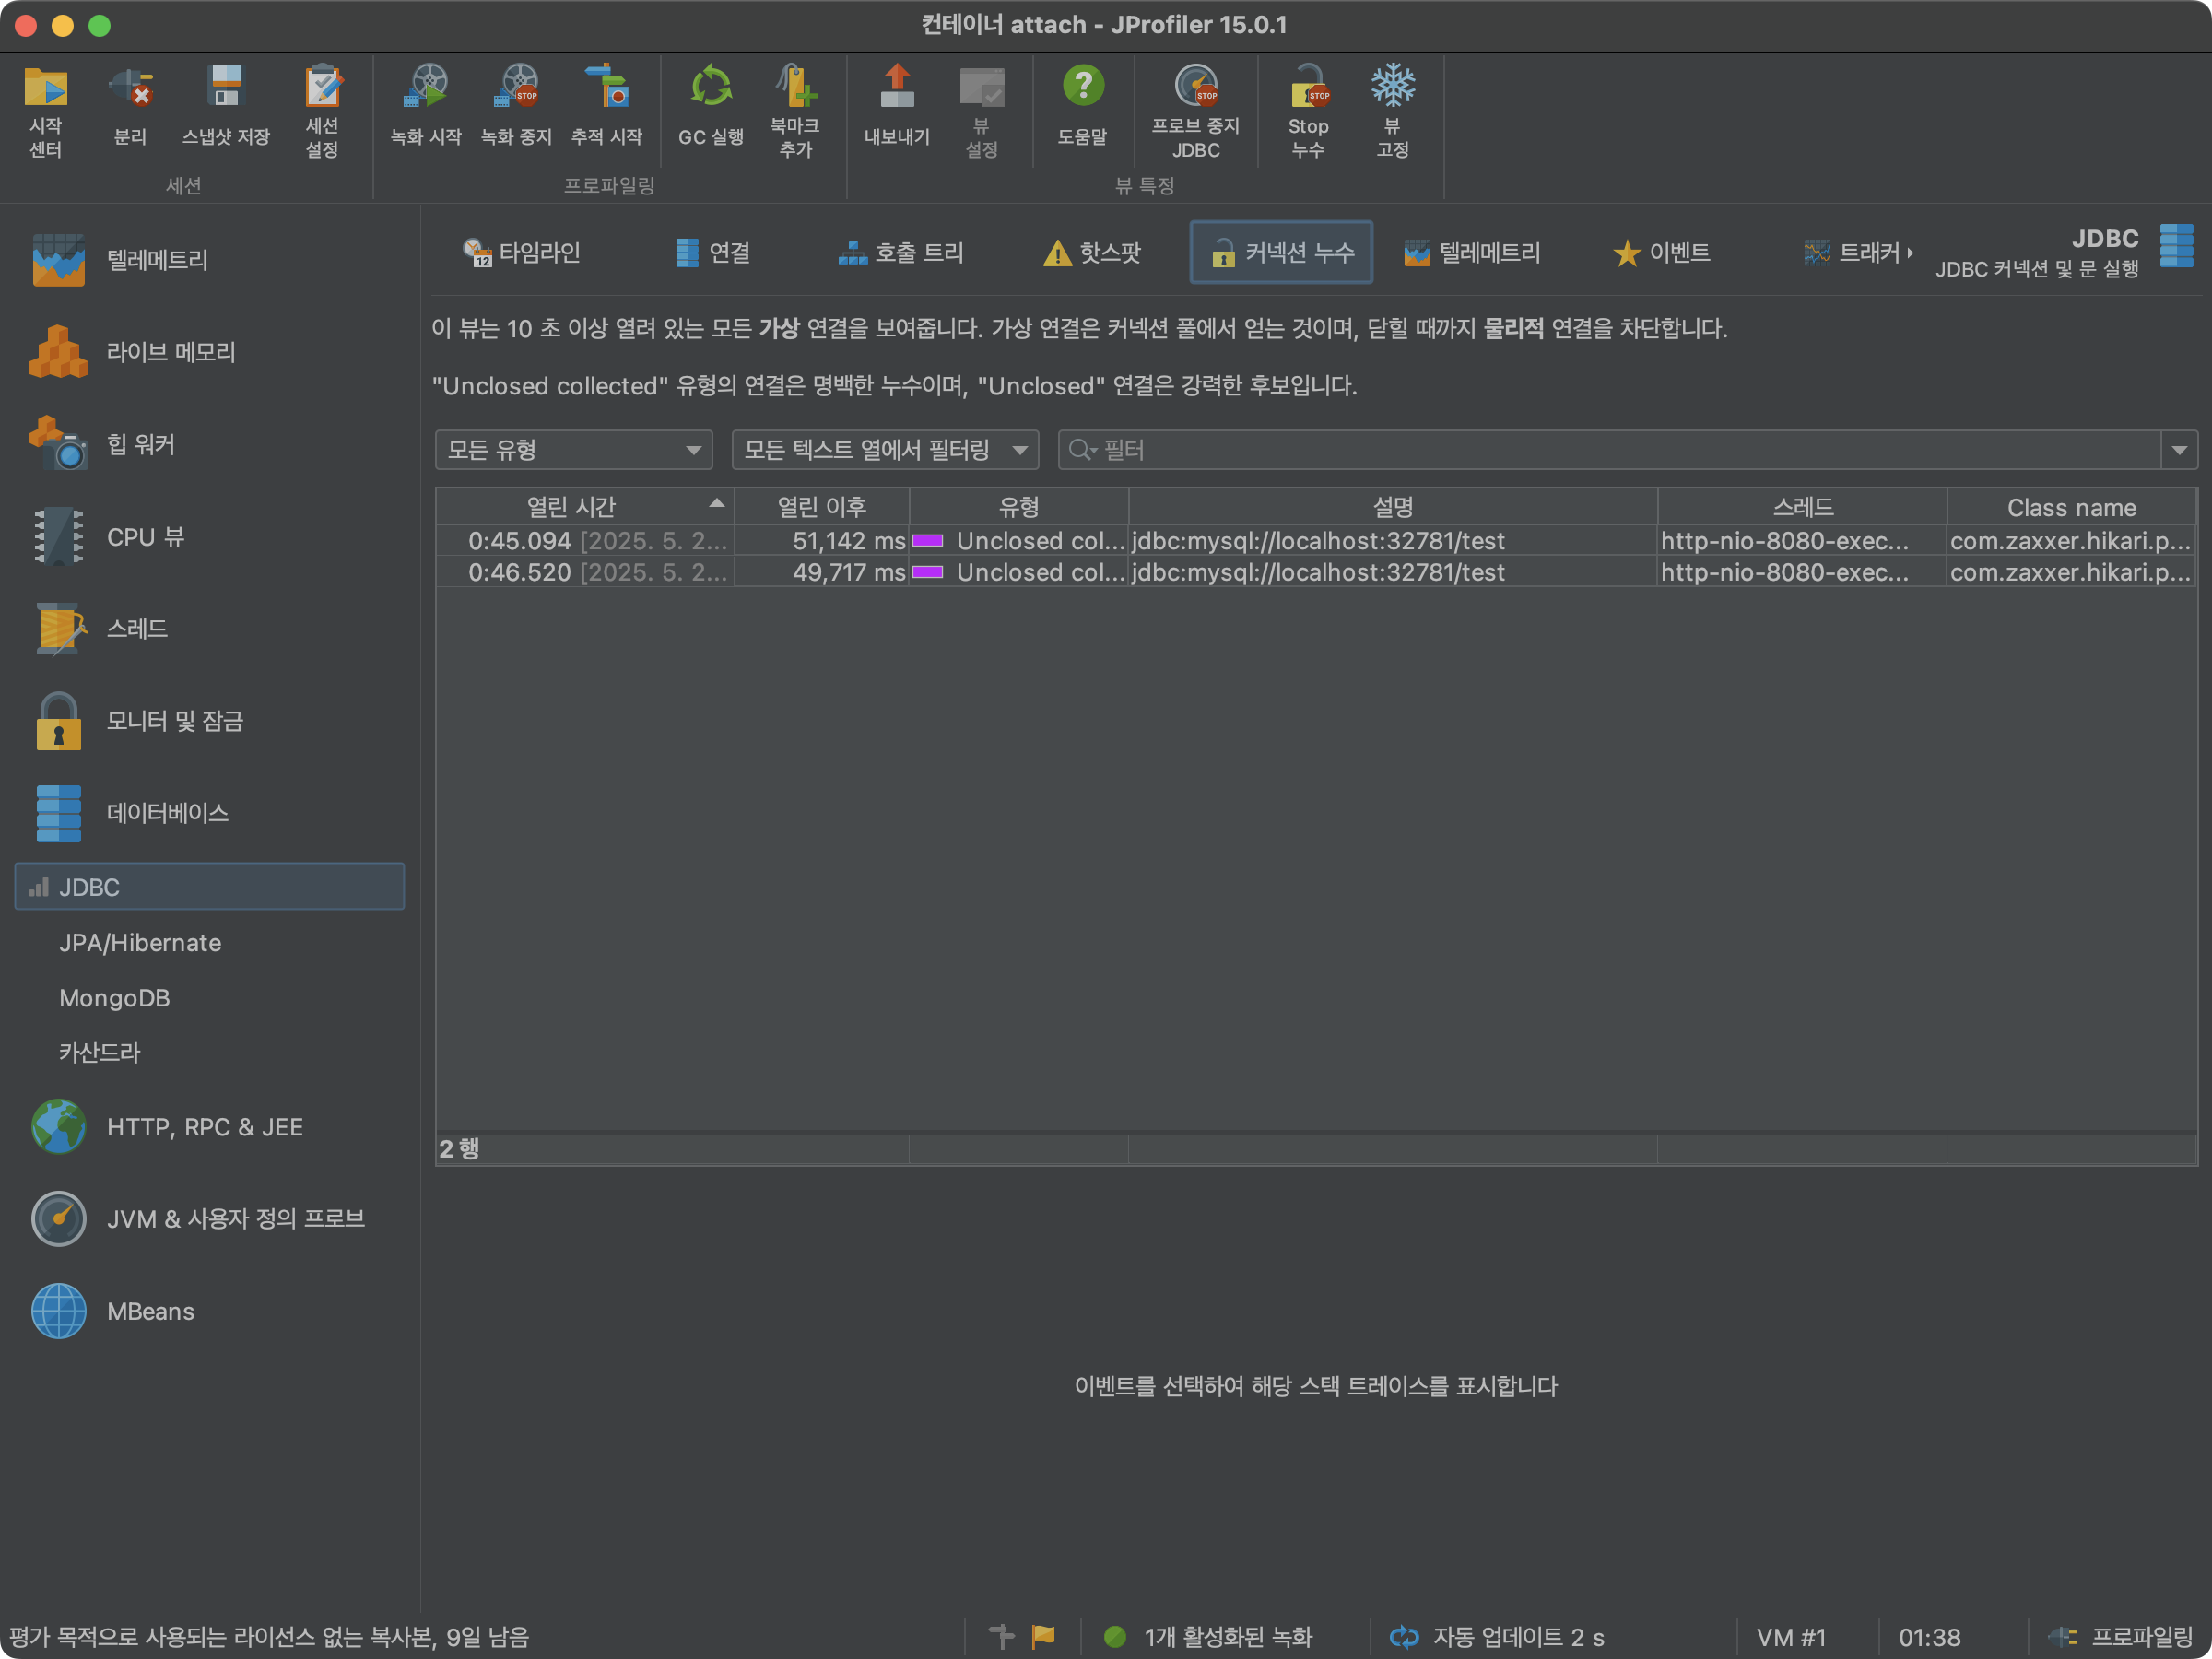2212x1659 pixels.
Task: Switch to the 핫스팟 tab
Action: tap(1091, 253)
